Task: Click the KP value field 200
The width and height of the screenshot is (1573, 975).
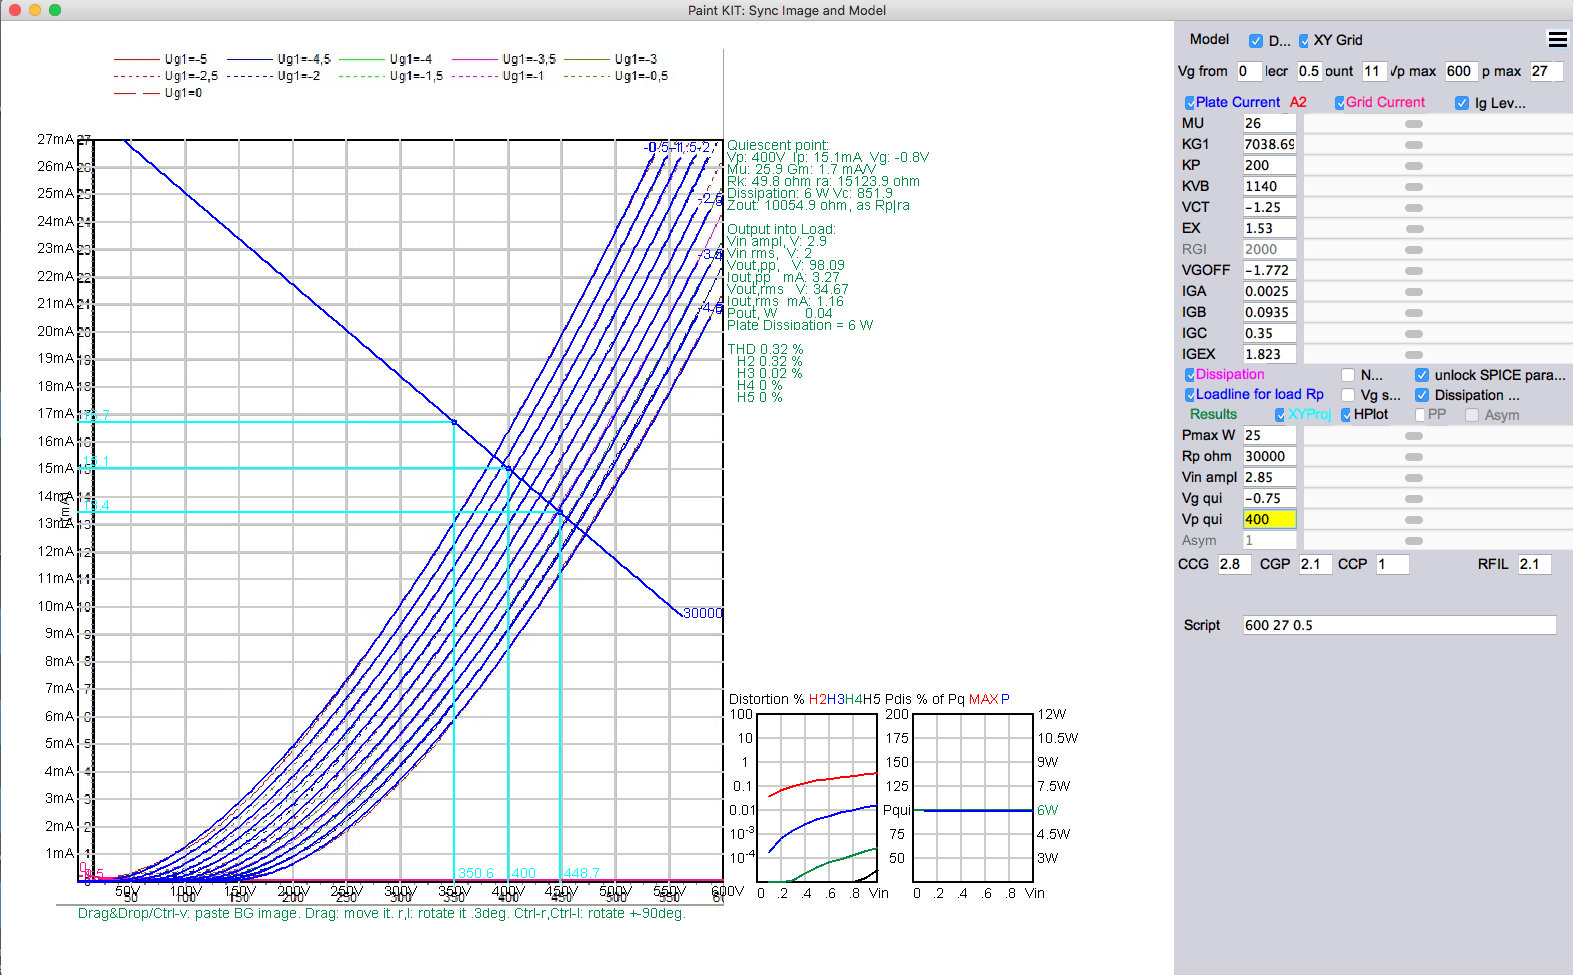Action: pos(1269,165)
